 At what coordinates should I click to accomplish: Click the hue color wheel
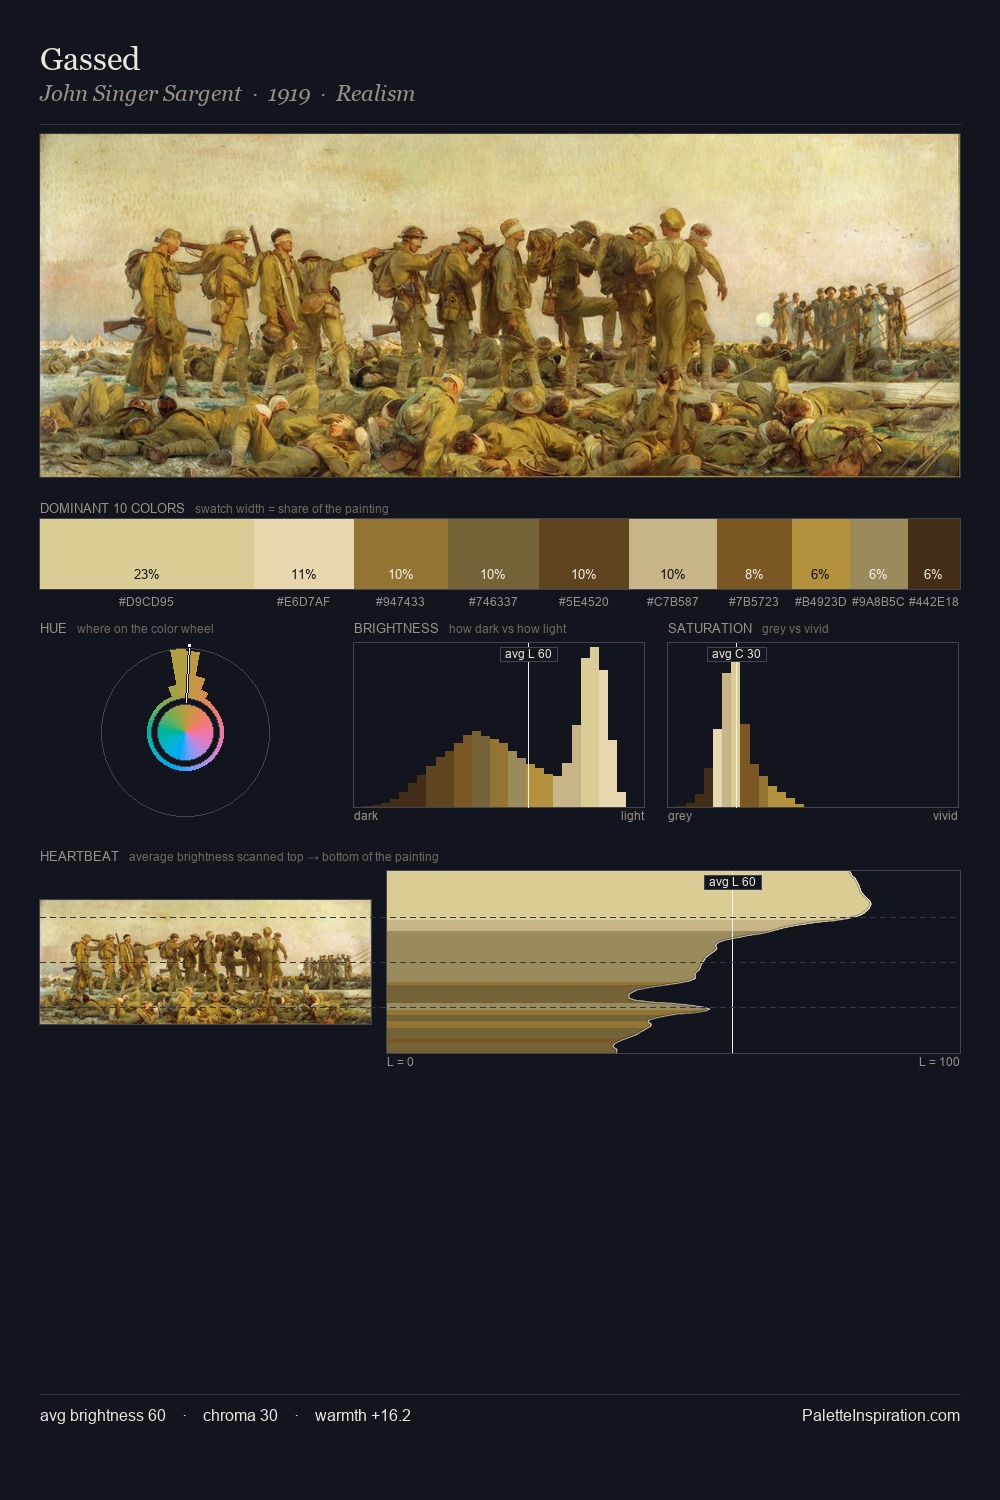point(185,733)
